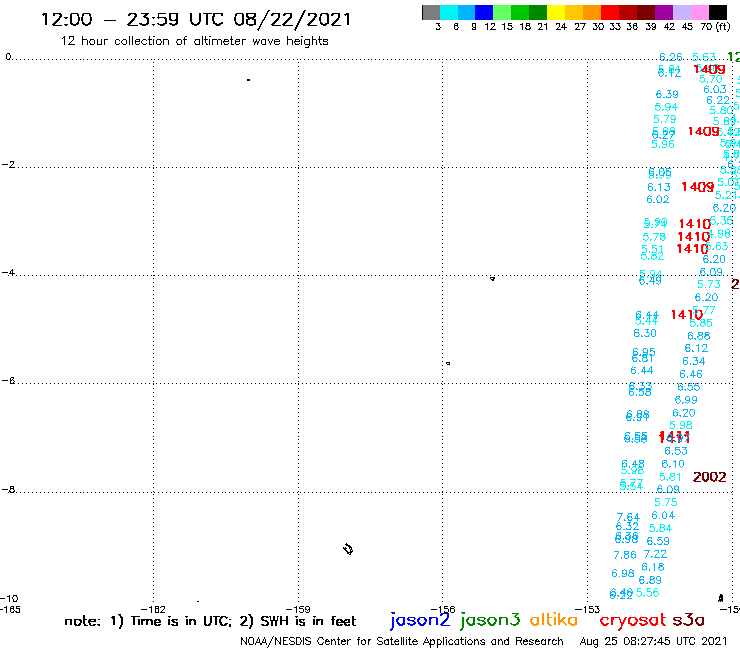Click the note about UTC time and SWH feet
Viewport: 740px width, 650px height.
pos(210,621)
